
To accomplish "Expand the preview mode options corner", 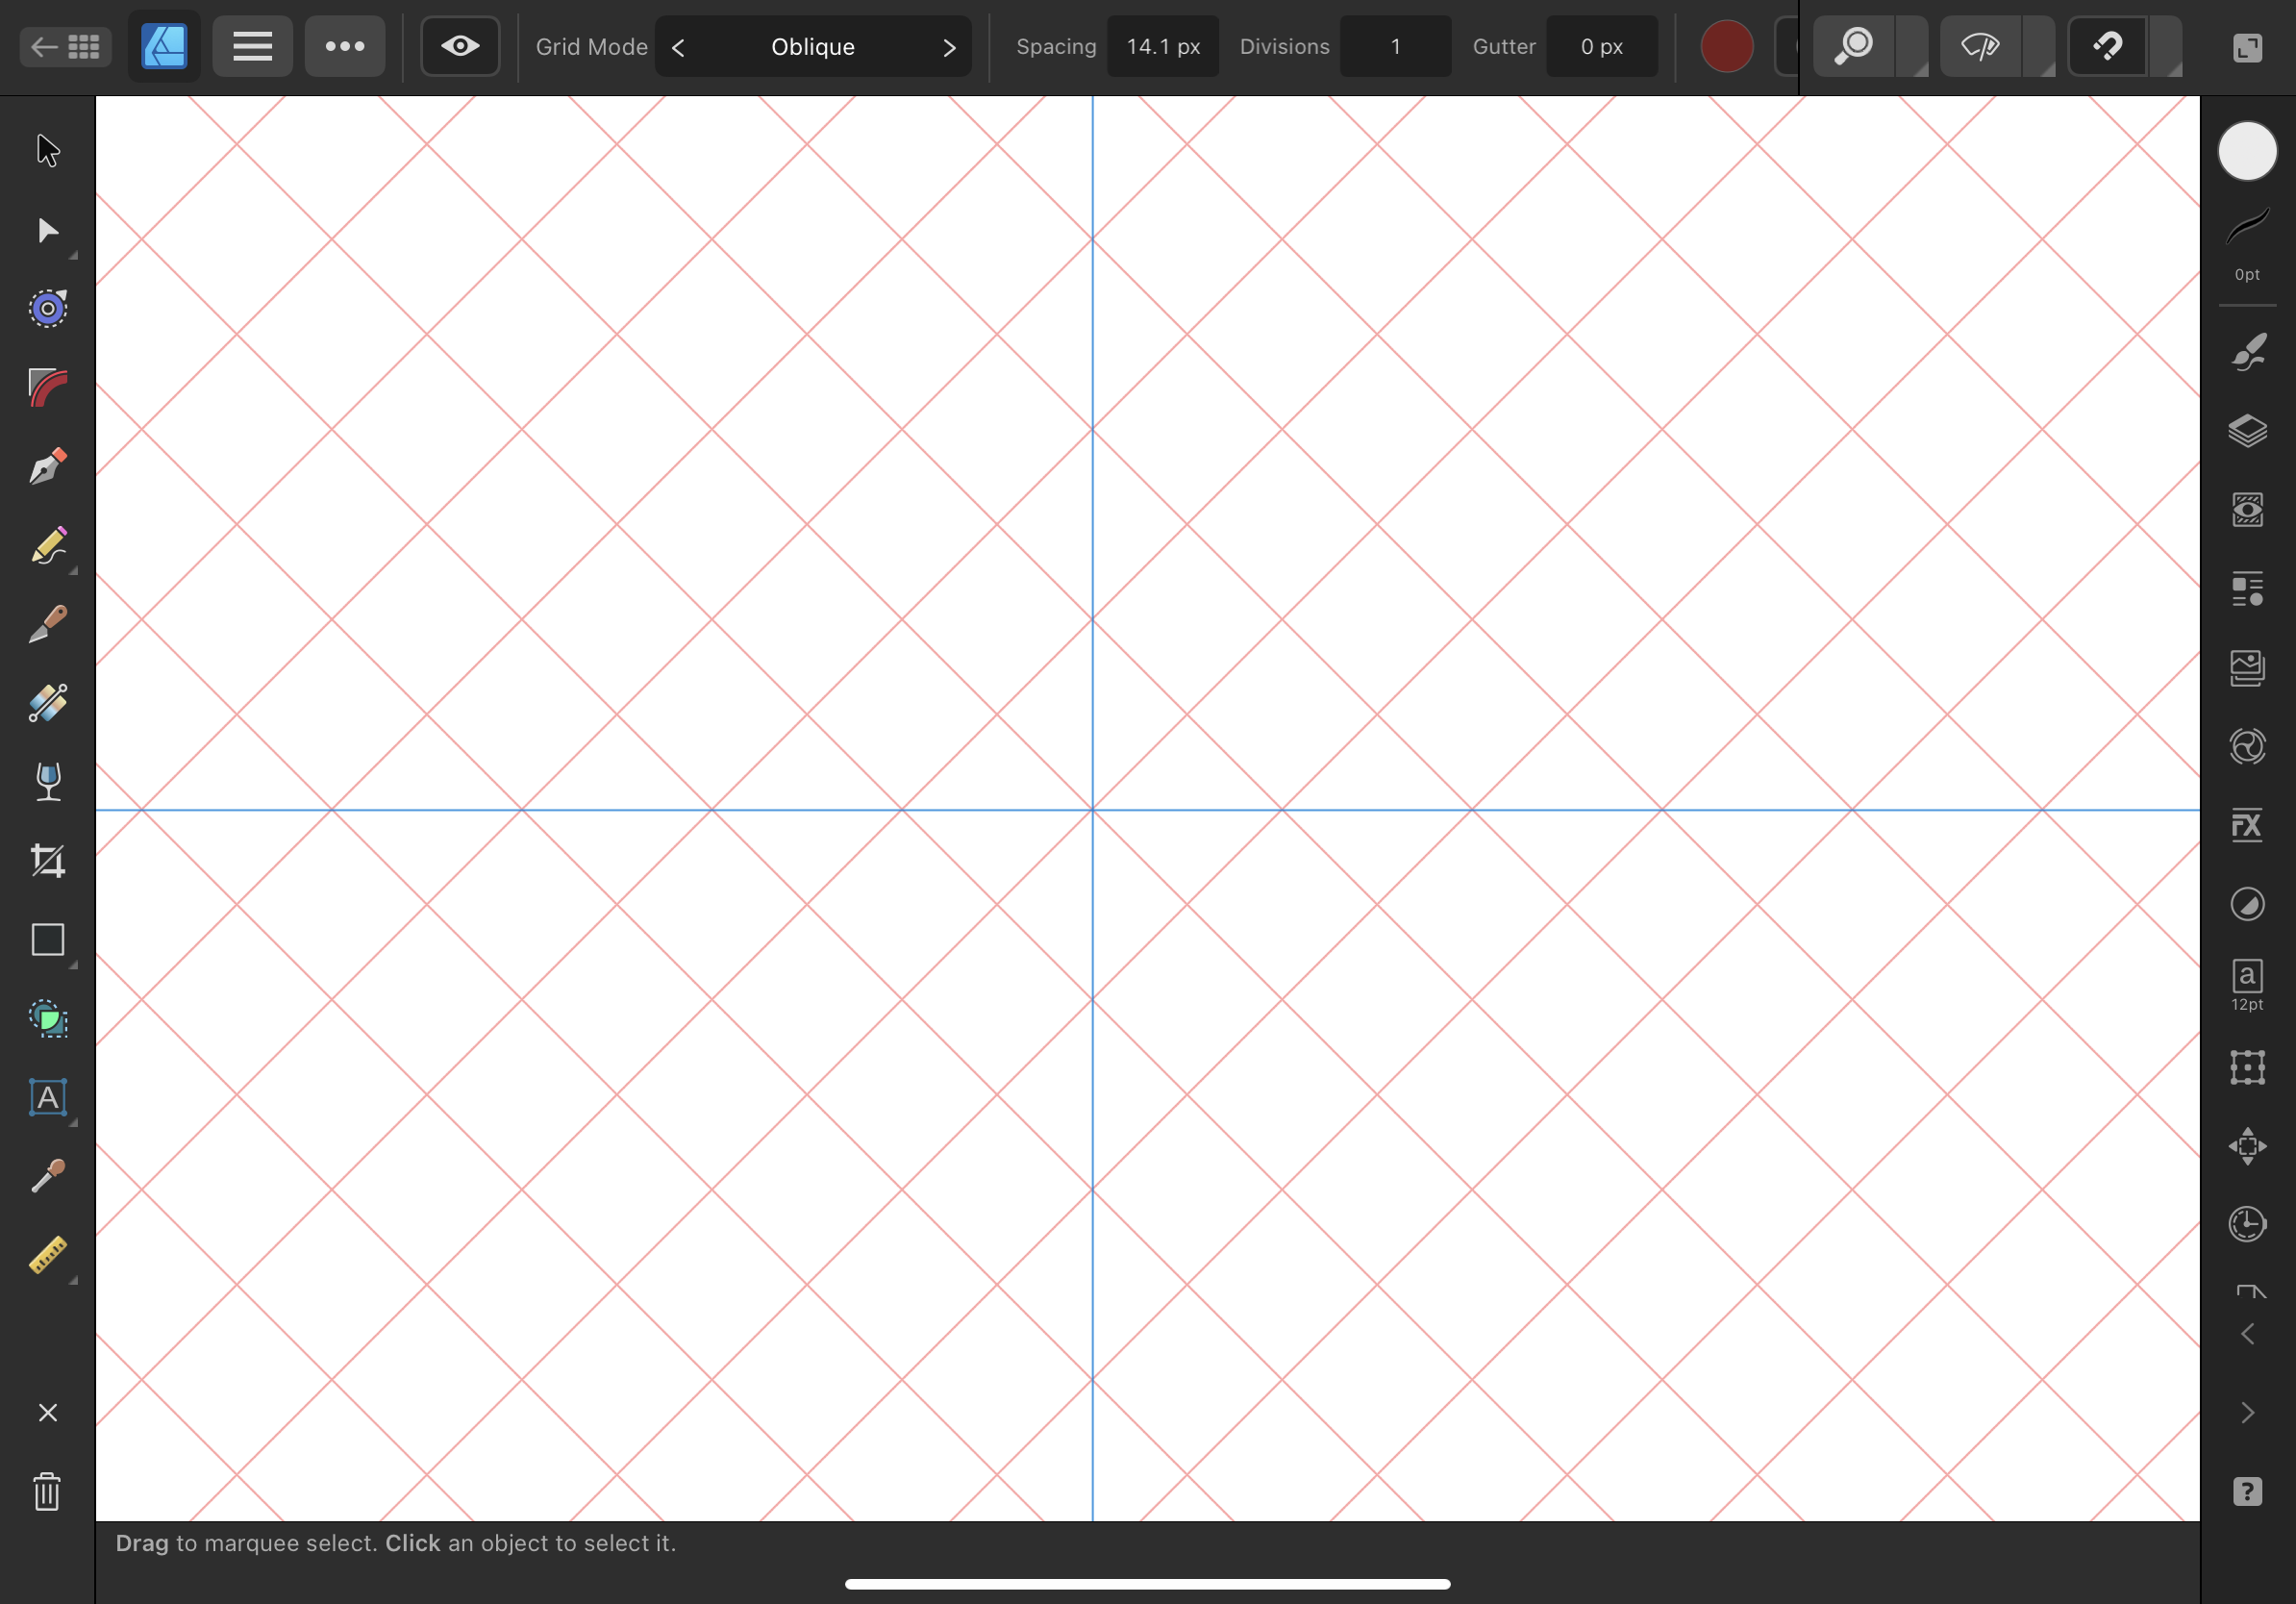I will [x=2038, y=46].
